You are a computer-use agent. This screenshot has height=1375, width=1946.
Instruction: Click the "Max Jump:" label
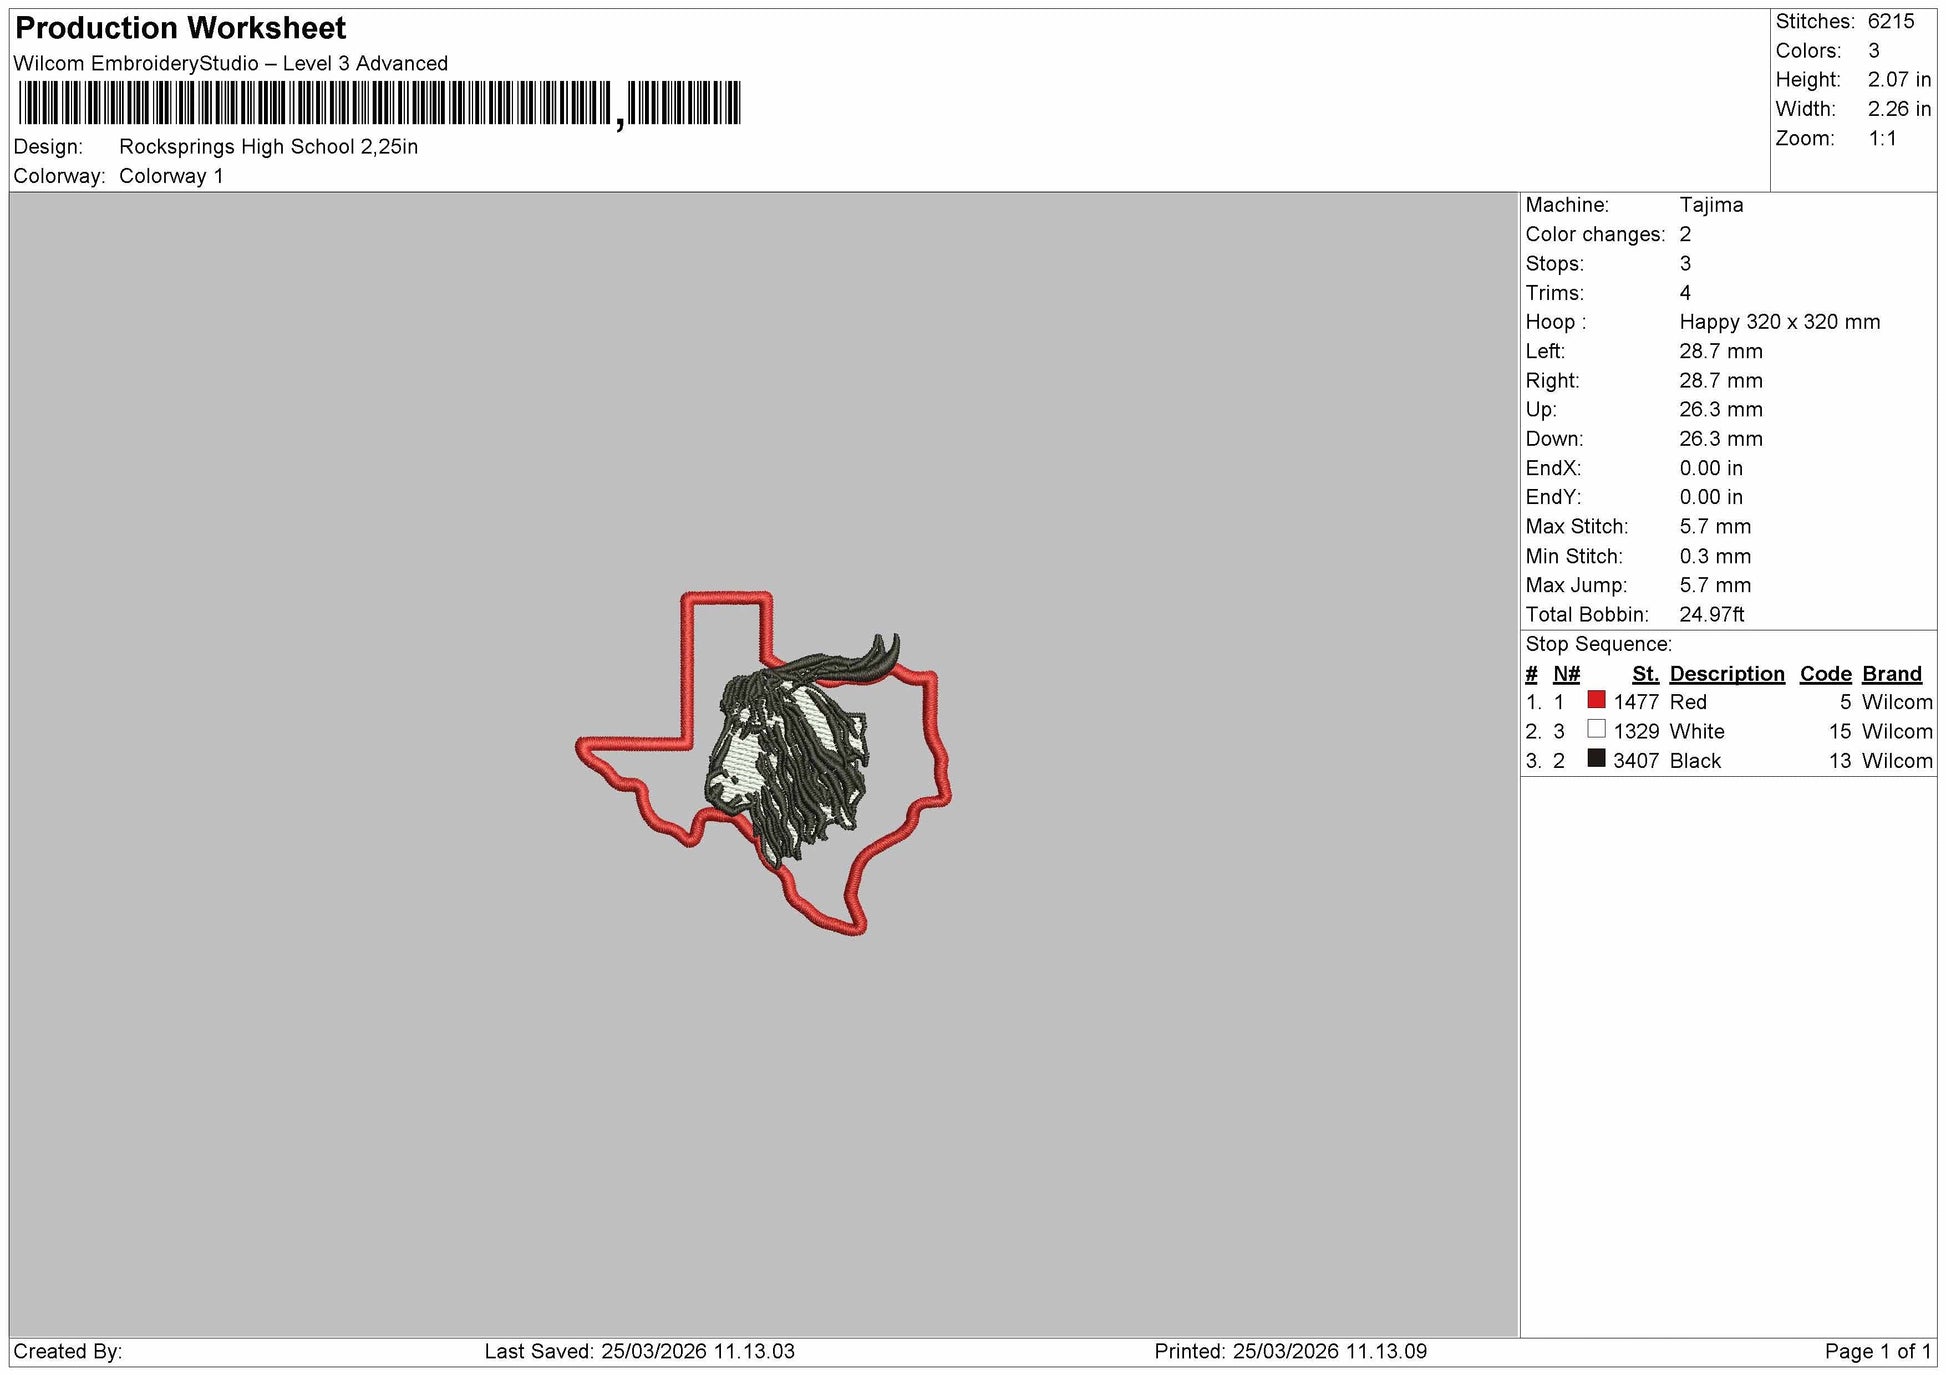(1576, 585)
